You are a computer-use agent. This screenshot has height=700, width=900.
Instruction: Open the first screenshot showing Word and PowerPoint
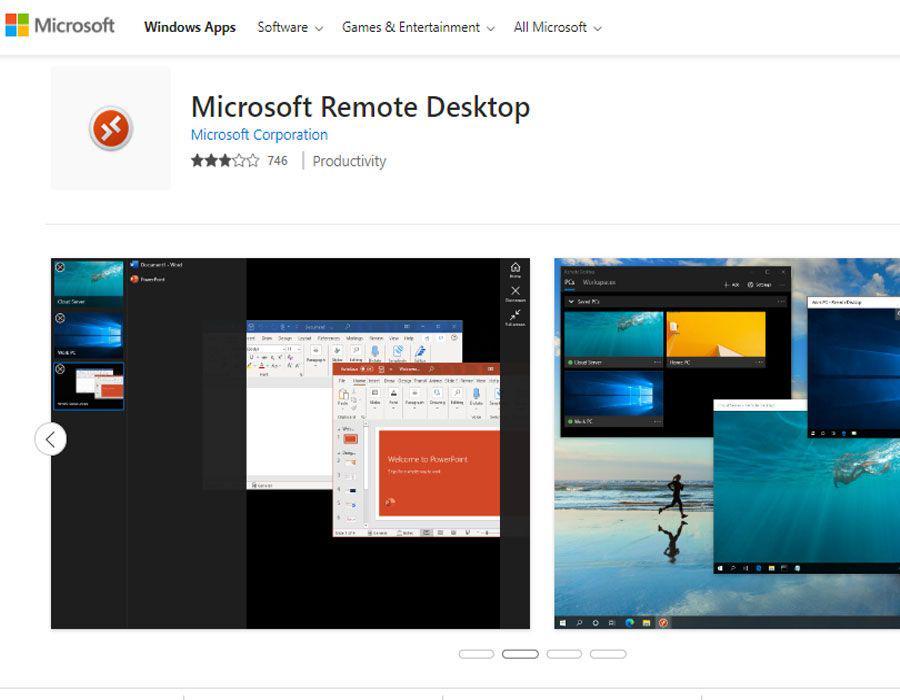(x=290, y=444)
